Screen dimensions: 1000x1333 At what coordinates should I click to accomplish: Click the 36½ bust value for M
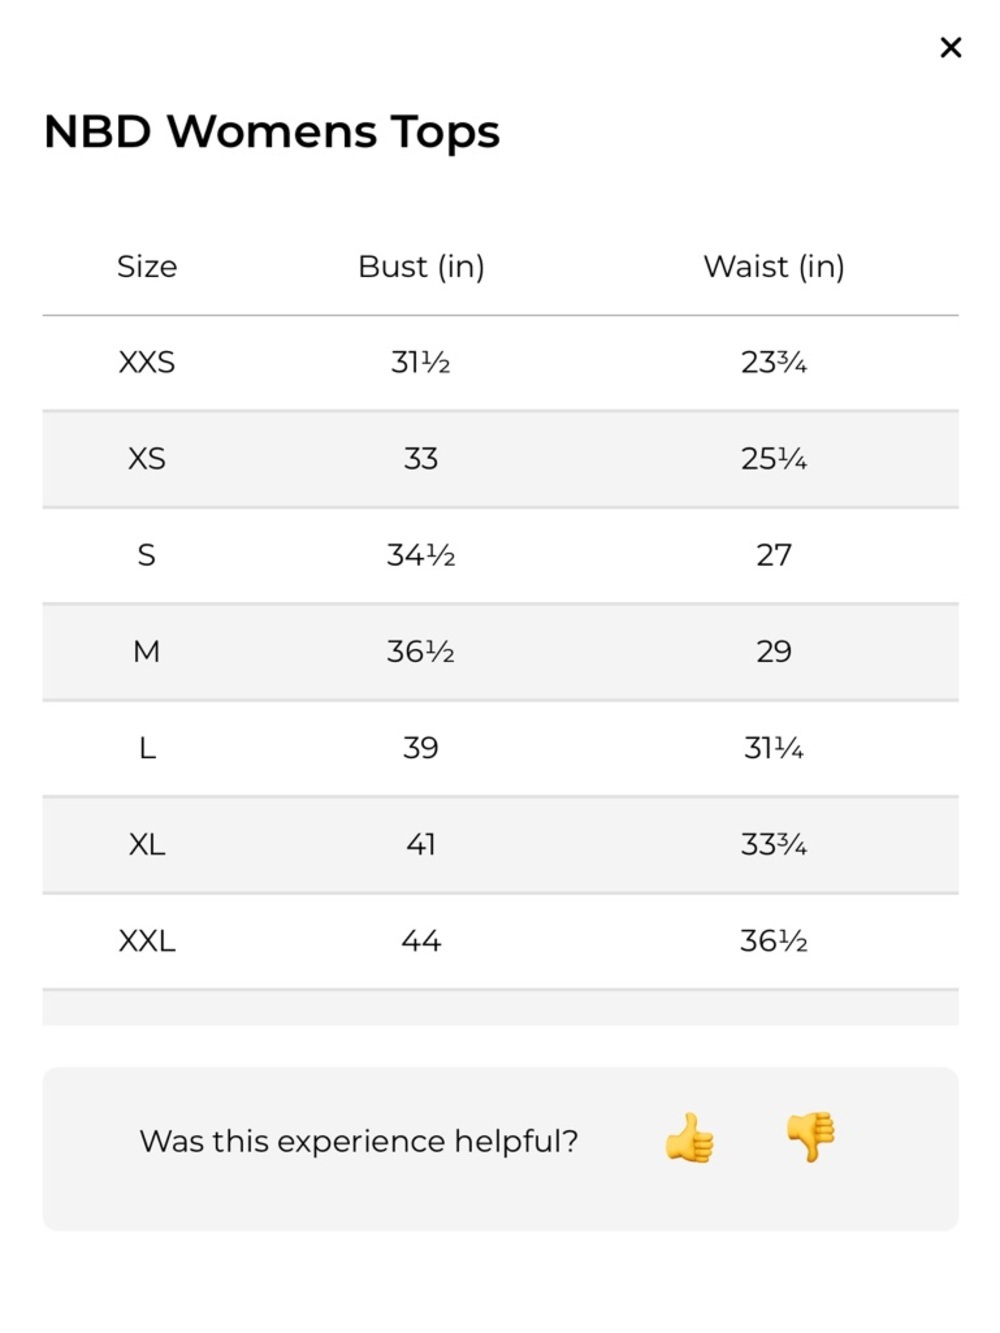click(421, 652)
